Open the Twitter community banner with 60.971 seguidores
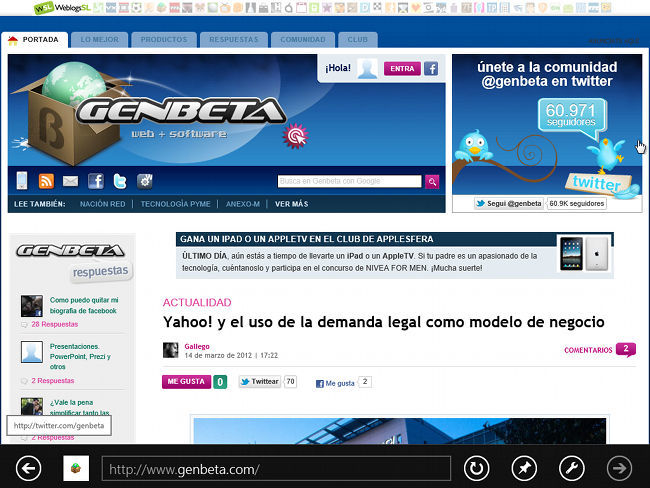This screenshot has height=488, width=650. [547, 124]
